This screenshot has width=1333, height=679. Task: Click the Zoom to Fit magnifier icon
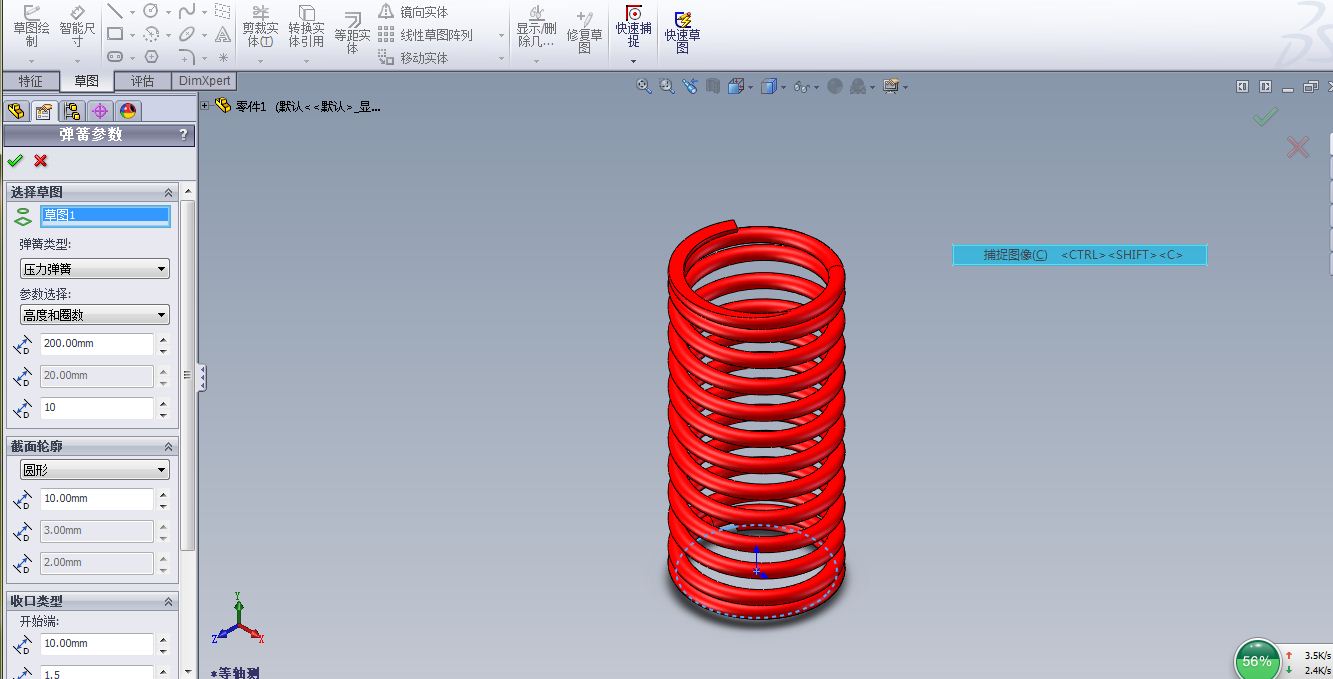click(x=643, y=86)
